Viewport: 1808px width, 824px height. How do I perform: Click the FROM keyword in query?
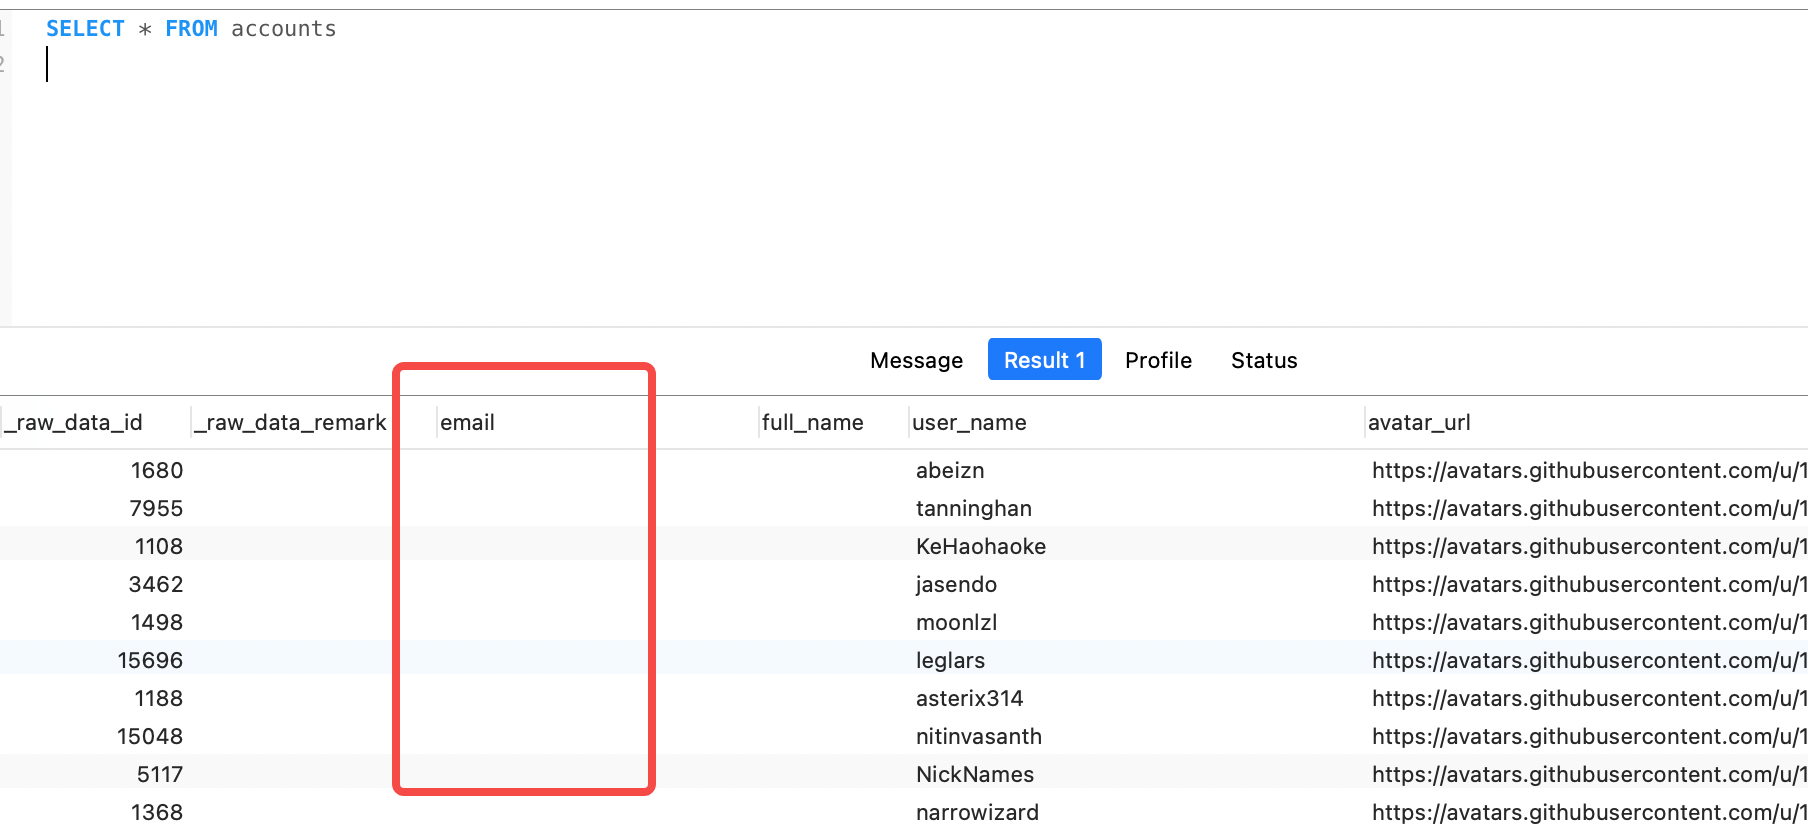[191, 29]
